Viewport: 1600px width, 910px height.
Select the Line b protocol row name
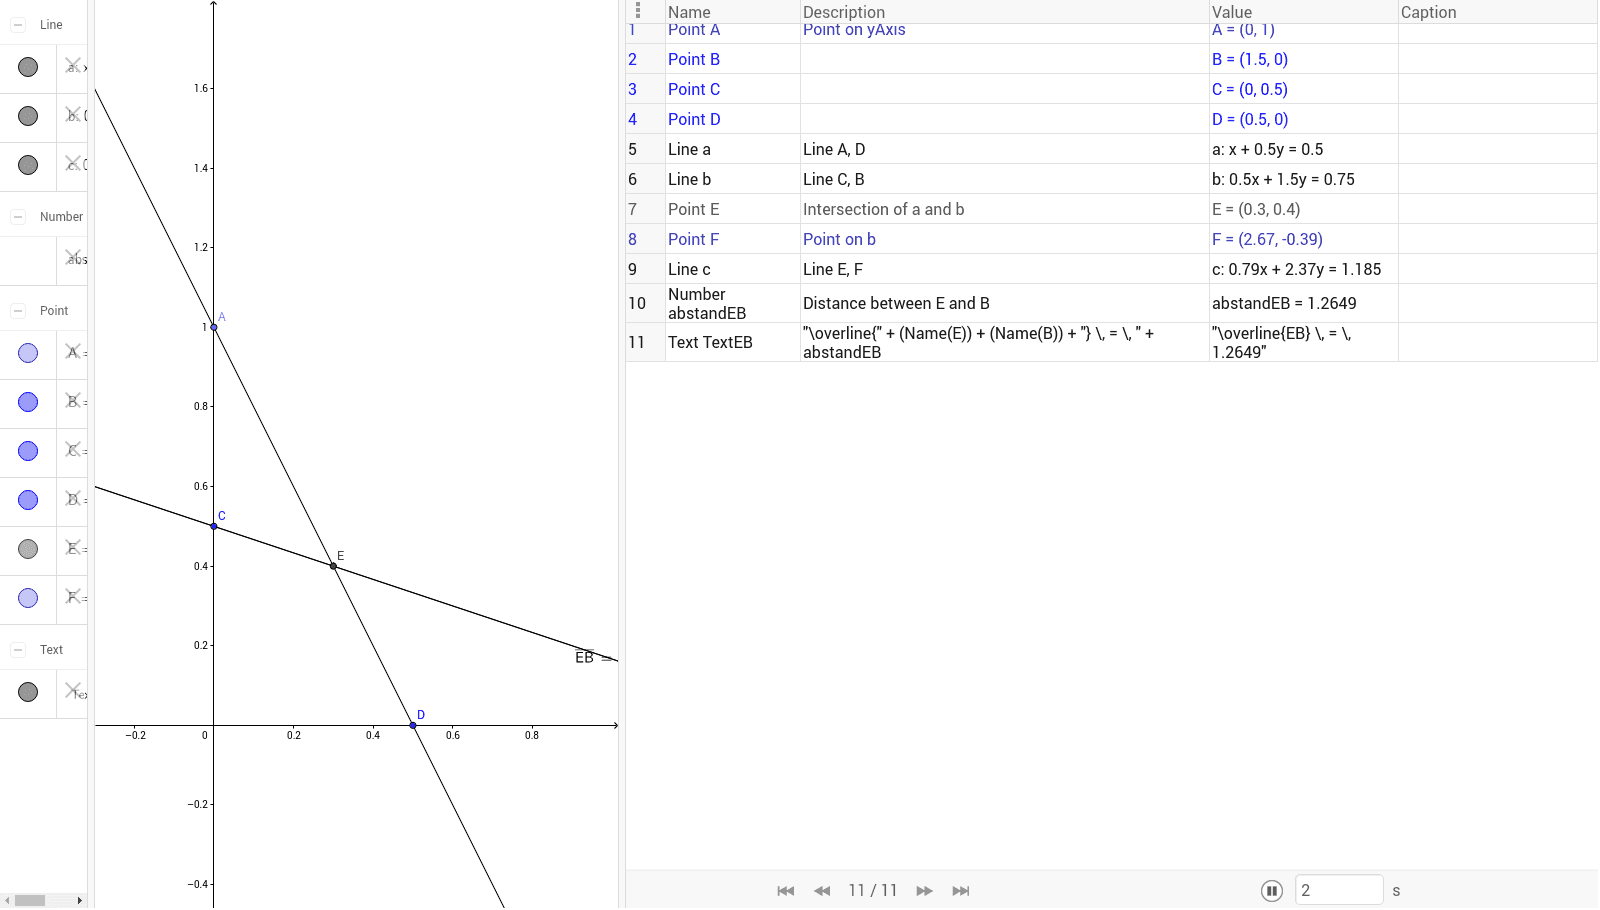(689, 179)
